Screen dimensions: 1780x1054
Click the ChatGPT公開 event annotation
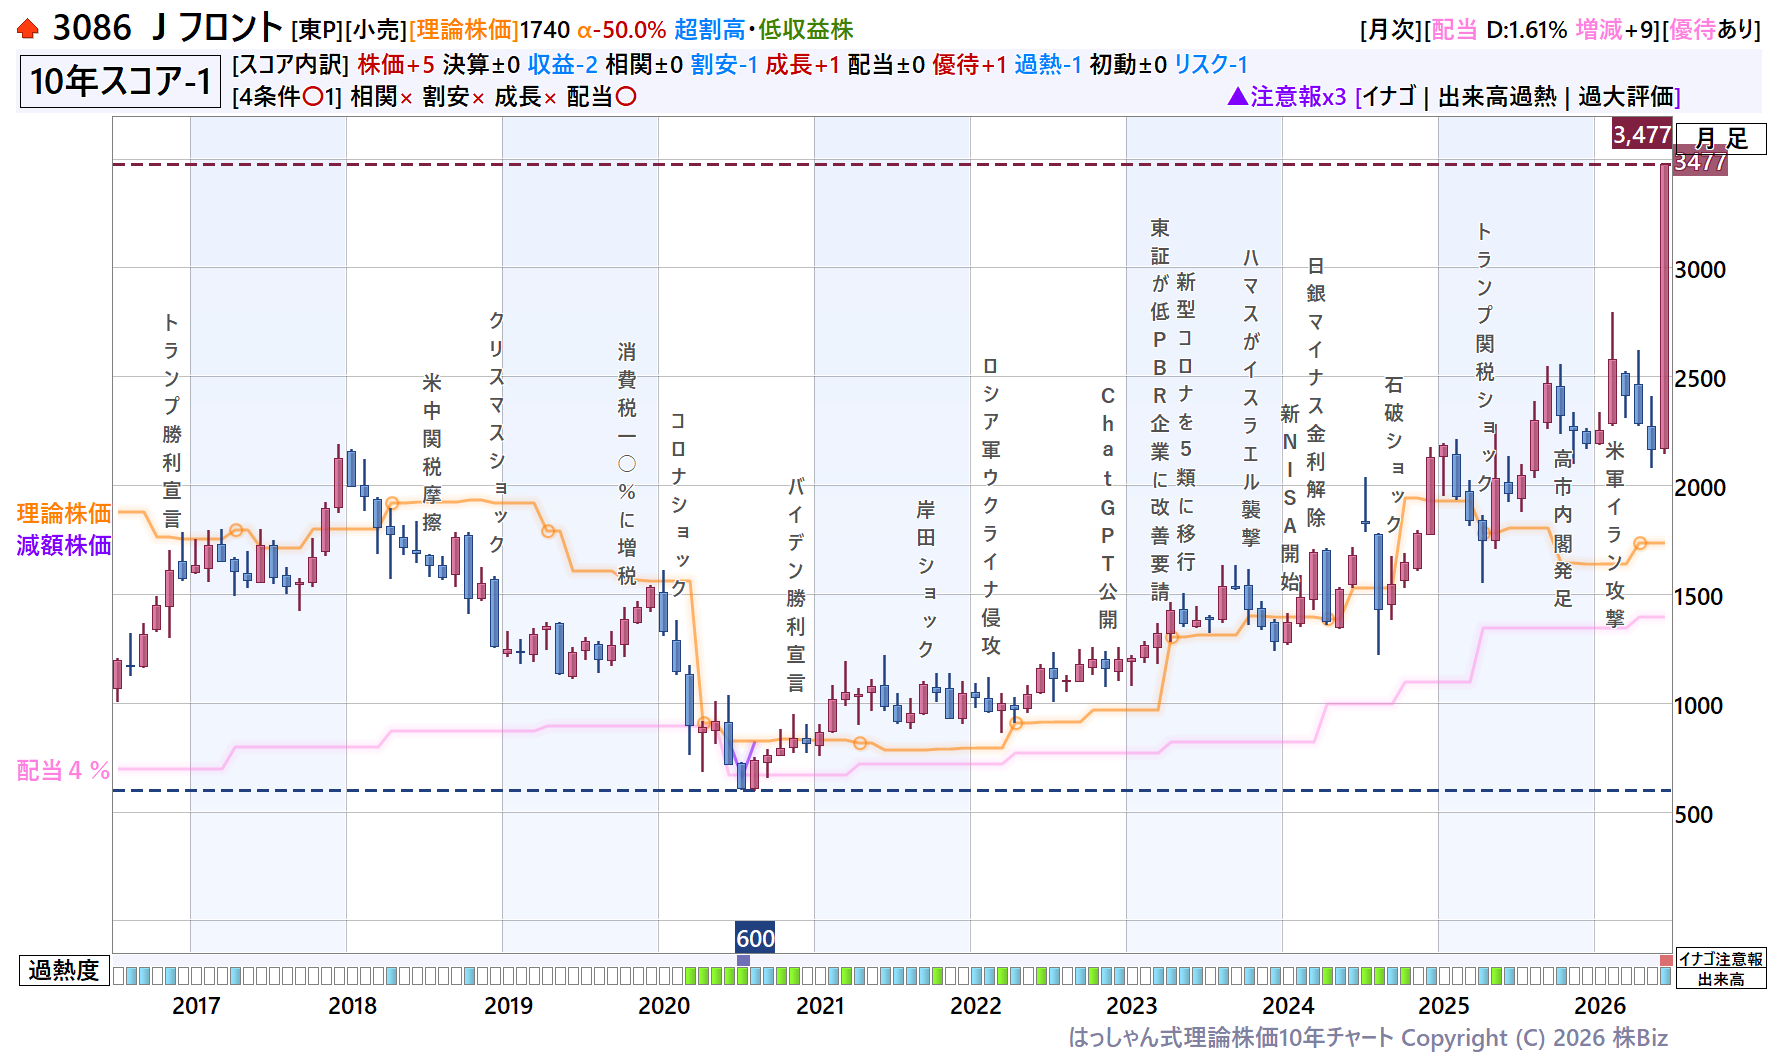[x=1108, y=508]
